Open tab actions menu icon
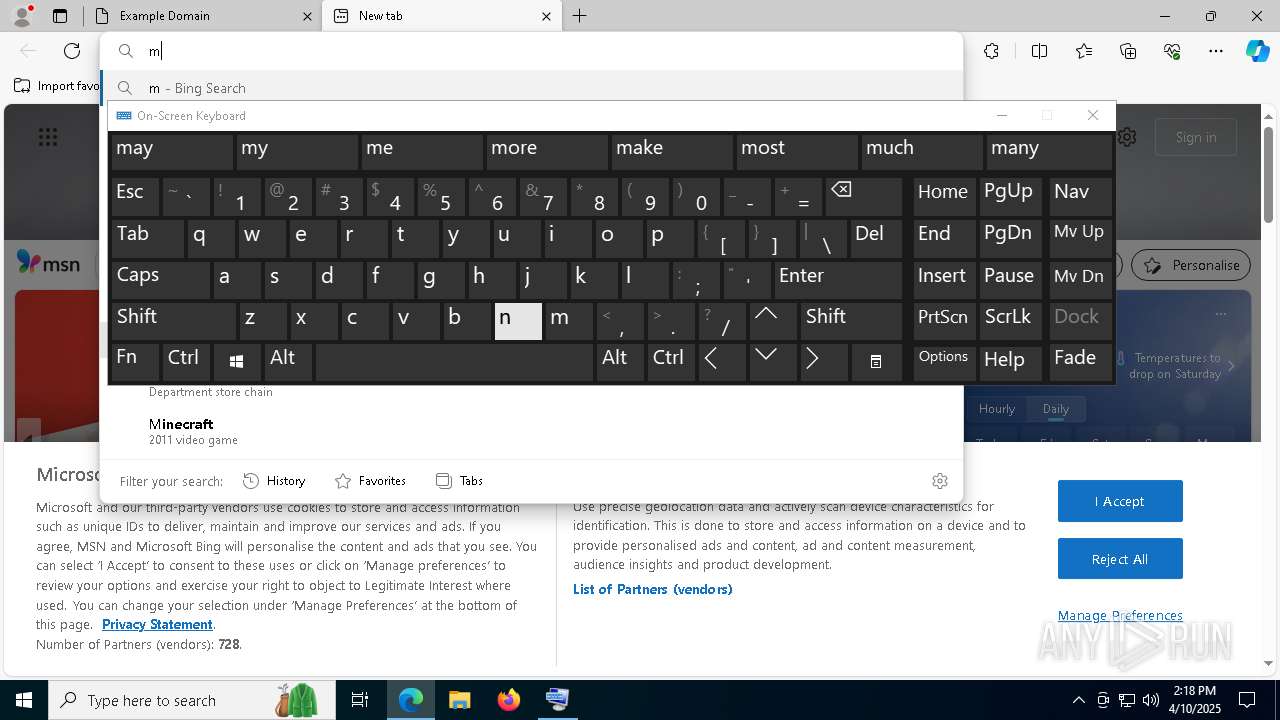 click(x=60, y=16)
